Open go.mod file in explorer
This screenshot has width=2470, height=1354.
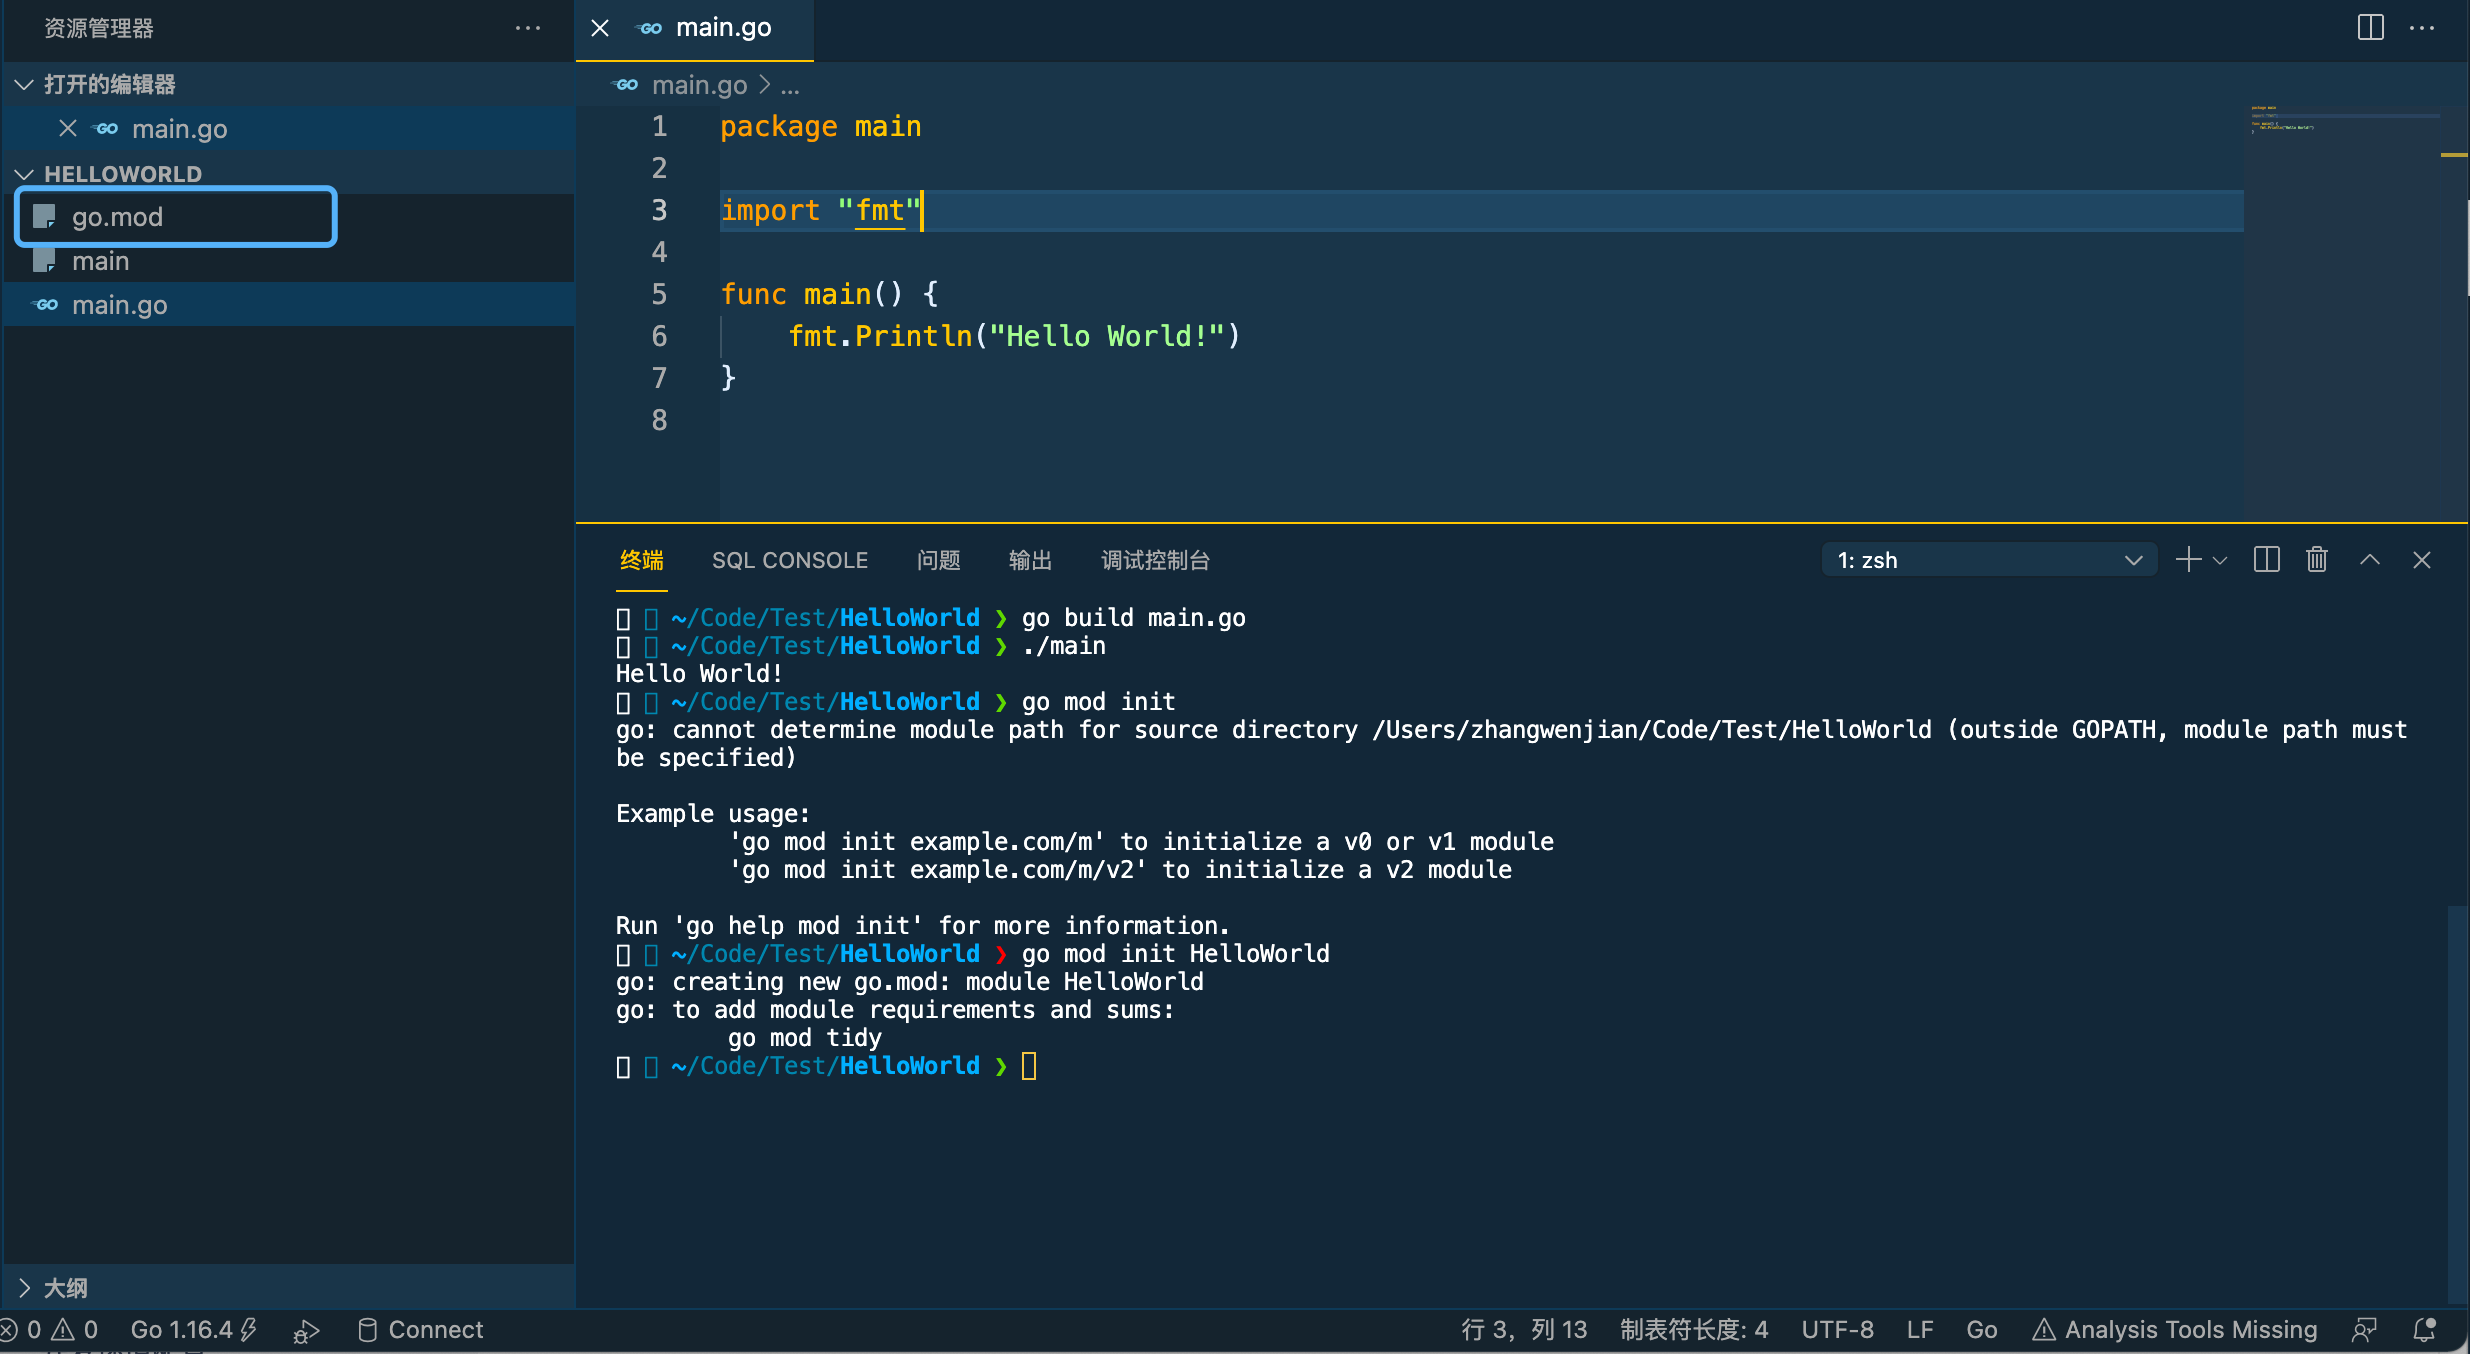(x=117, y=217)
